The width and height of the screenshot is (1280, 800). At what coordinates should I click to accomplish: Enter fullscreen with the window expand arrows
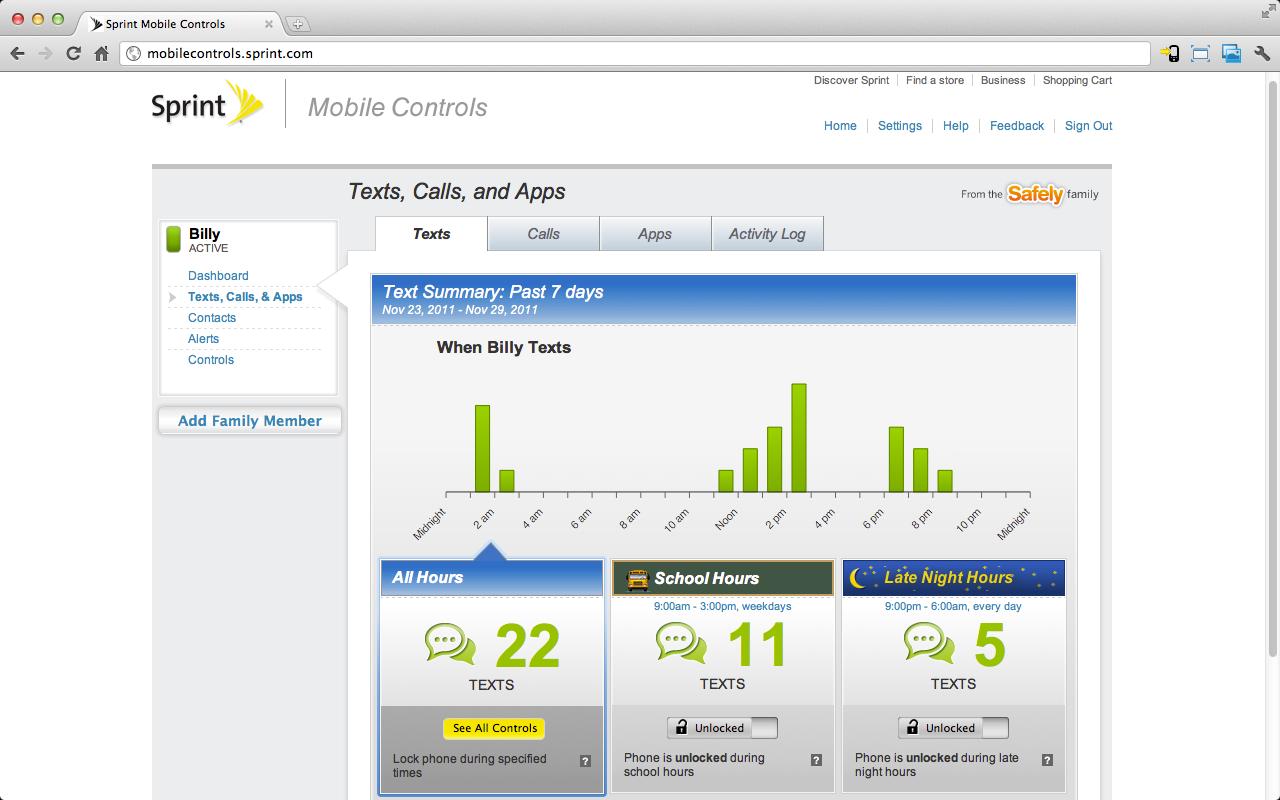[x=1267, y=11]
